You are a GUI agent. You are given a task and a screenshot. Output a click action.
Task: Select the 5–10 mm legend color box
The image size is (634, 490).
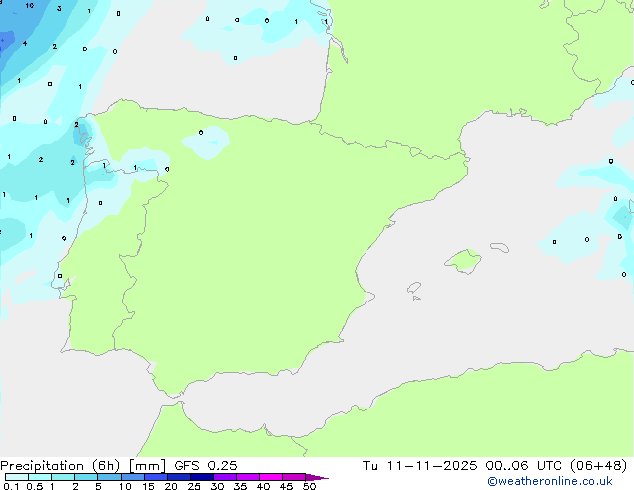tap(109, 477)
